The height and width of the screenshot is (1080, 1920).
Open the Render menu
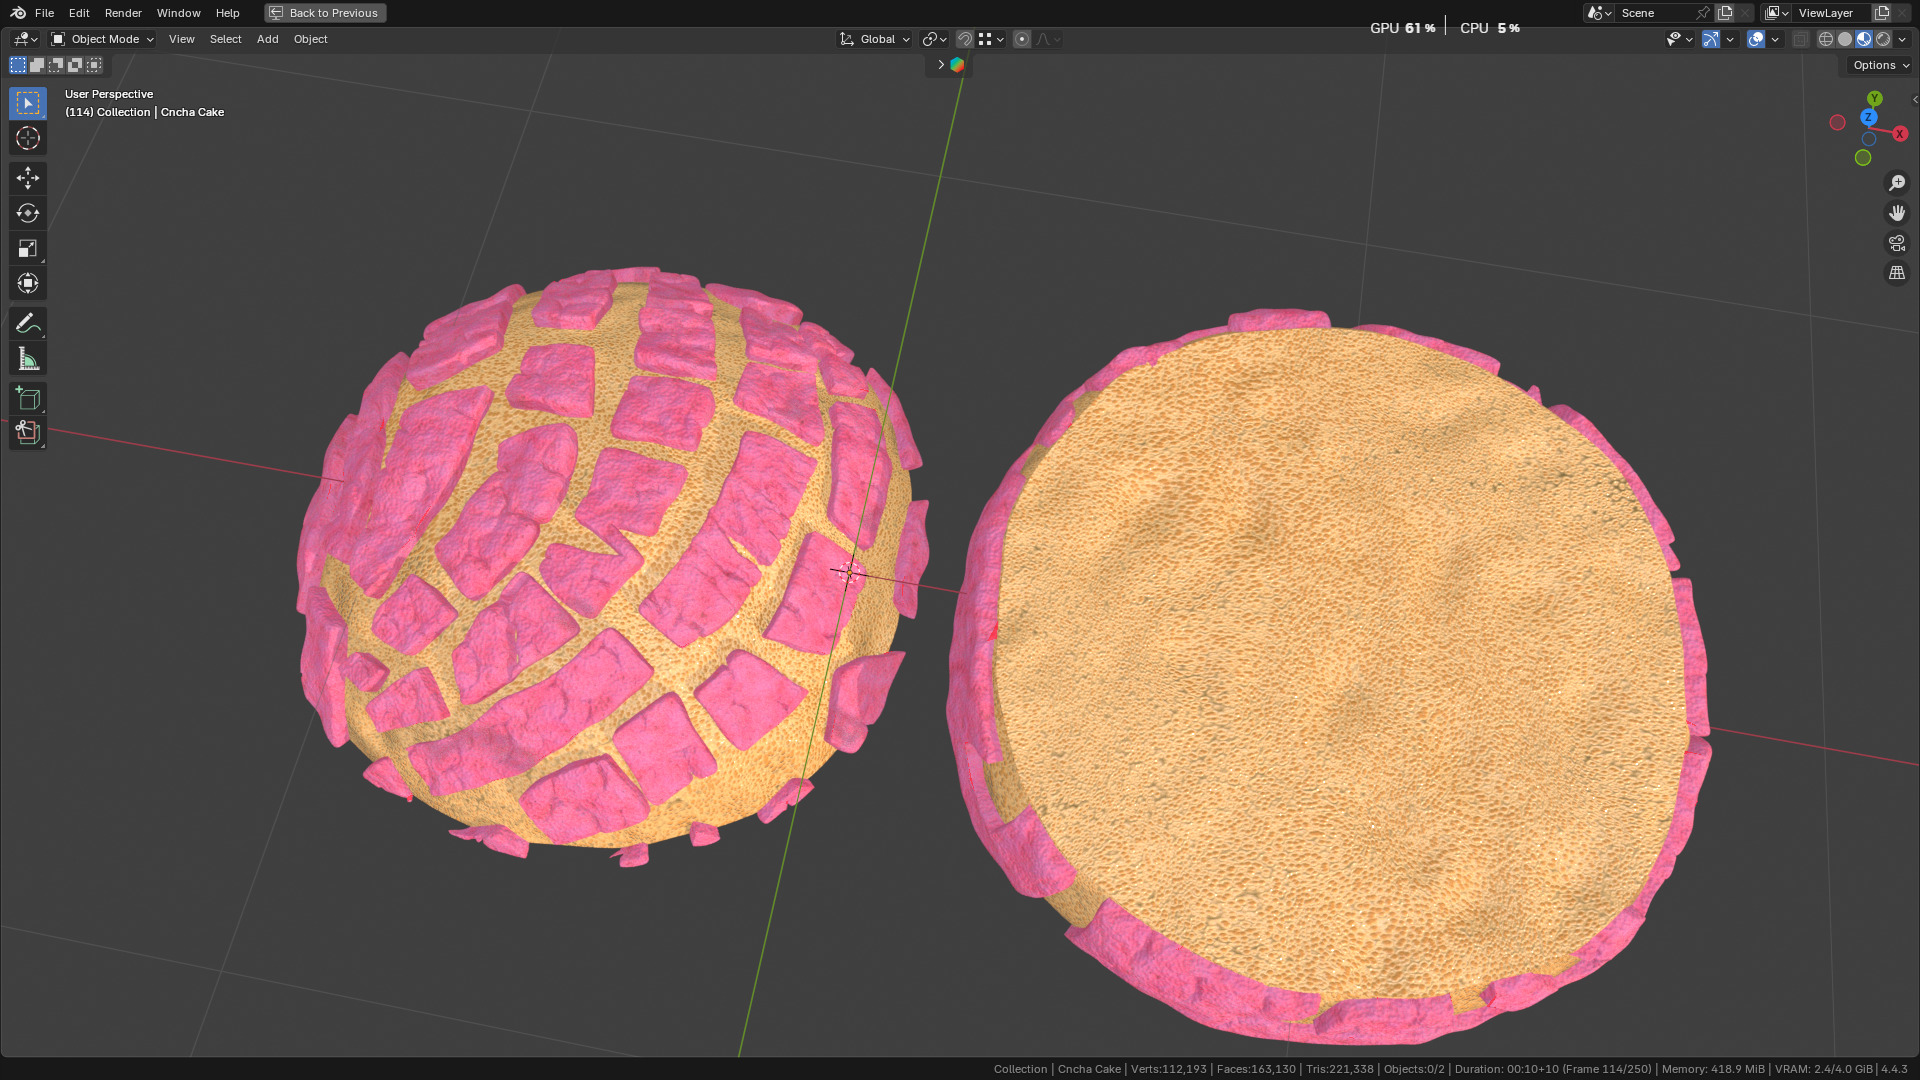[x=123, y=13]
